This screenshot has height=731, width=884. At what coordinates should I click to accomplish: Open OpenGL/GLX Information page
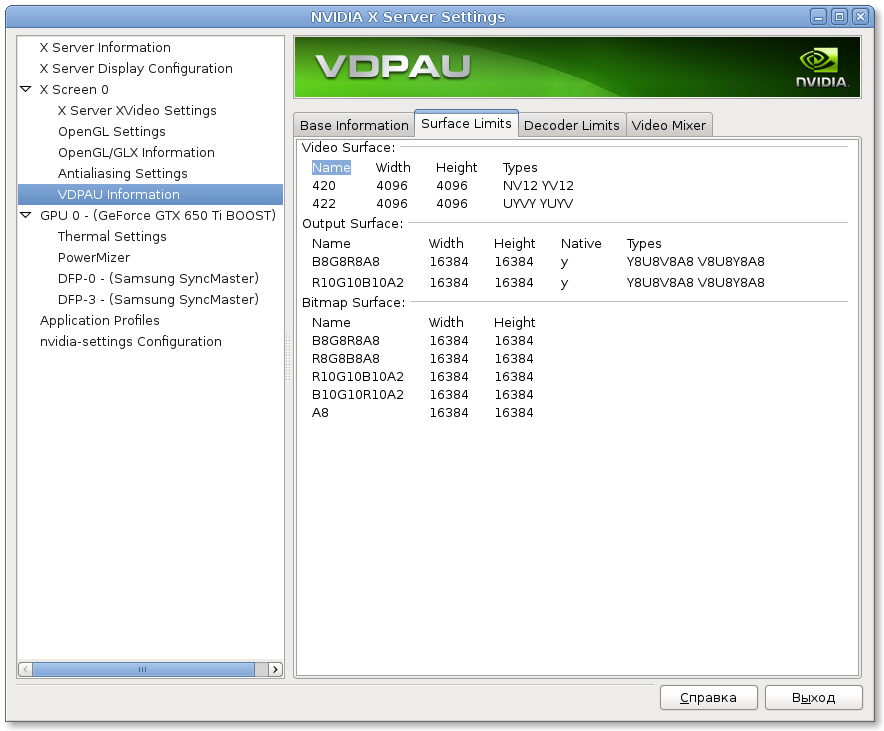(x=136, y=152)
